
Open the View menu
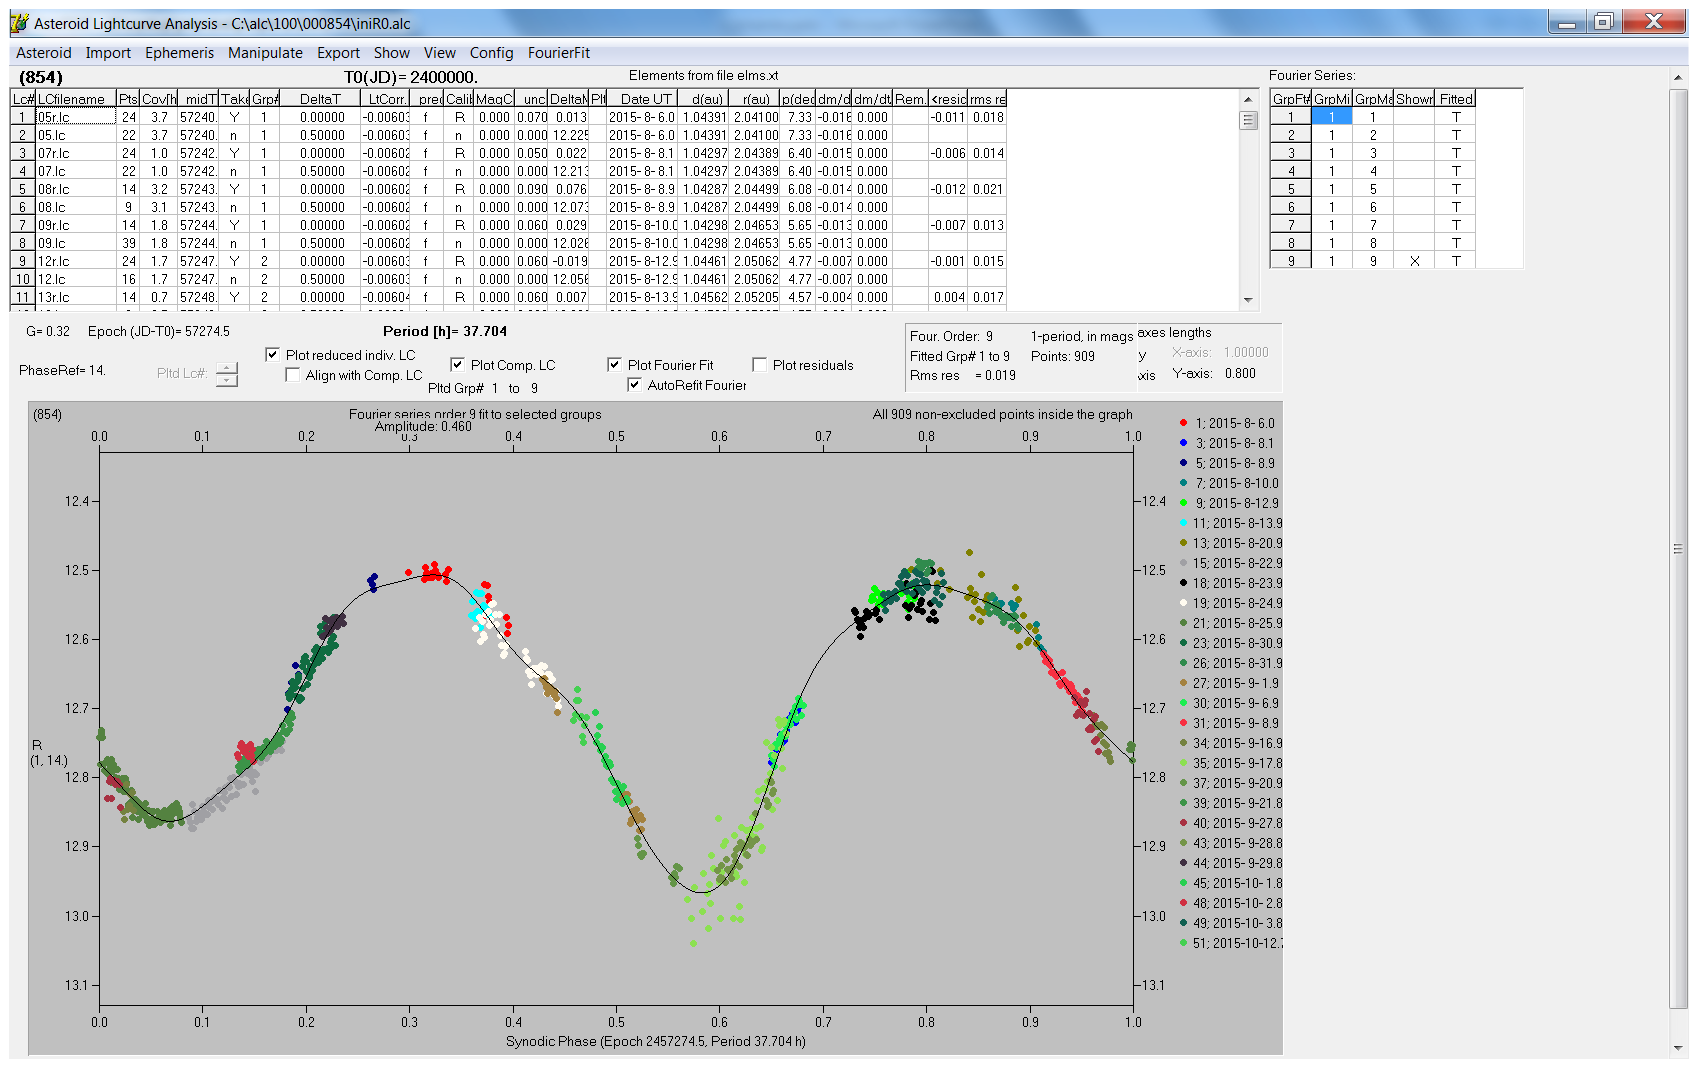[439, 53]
